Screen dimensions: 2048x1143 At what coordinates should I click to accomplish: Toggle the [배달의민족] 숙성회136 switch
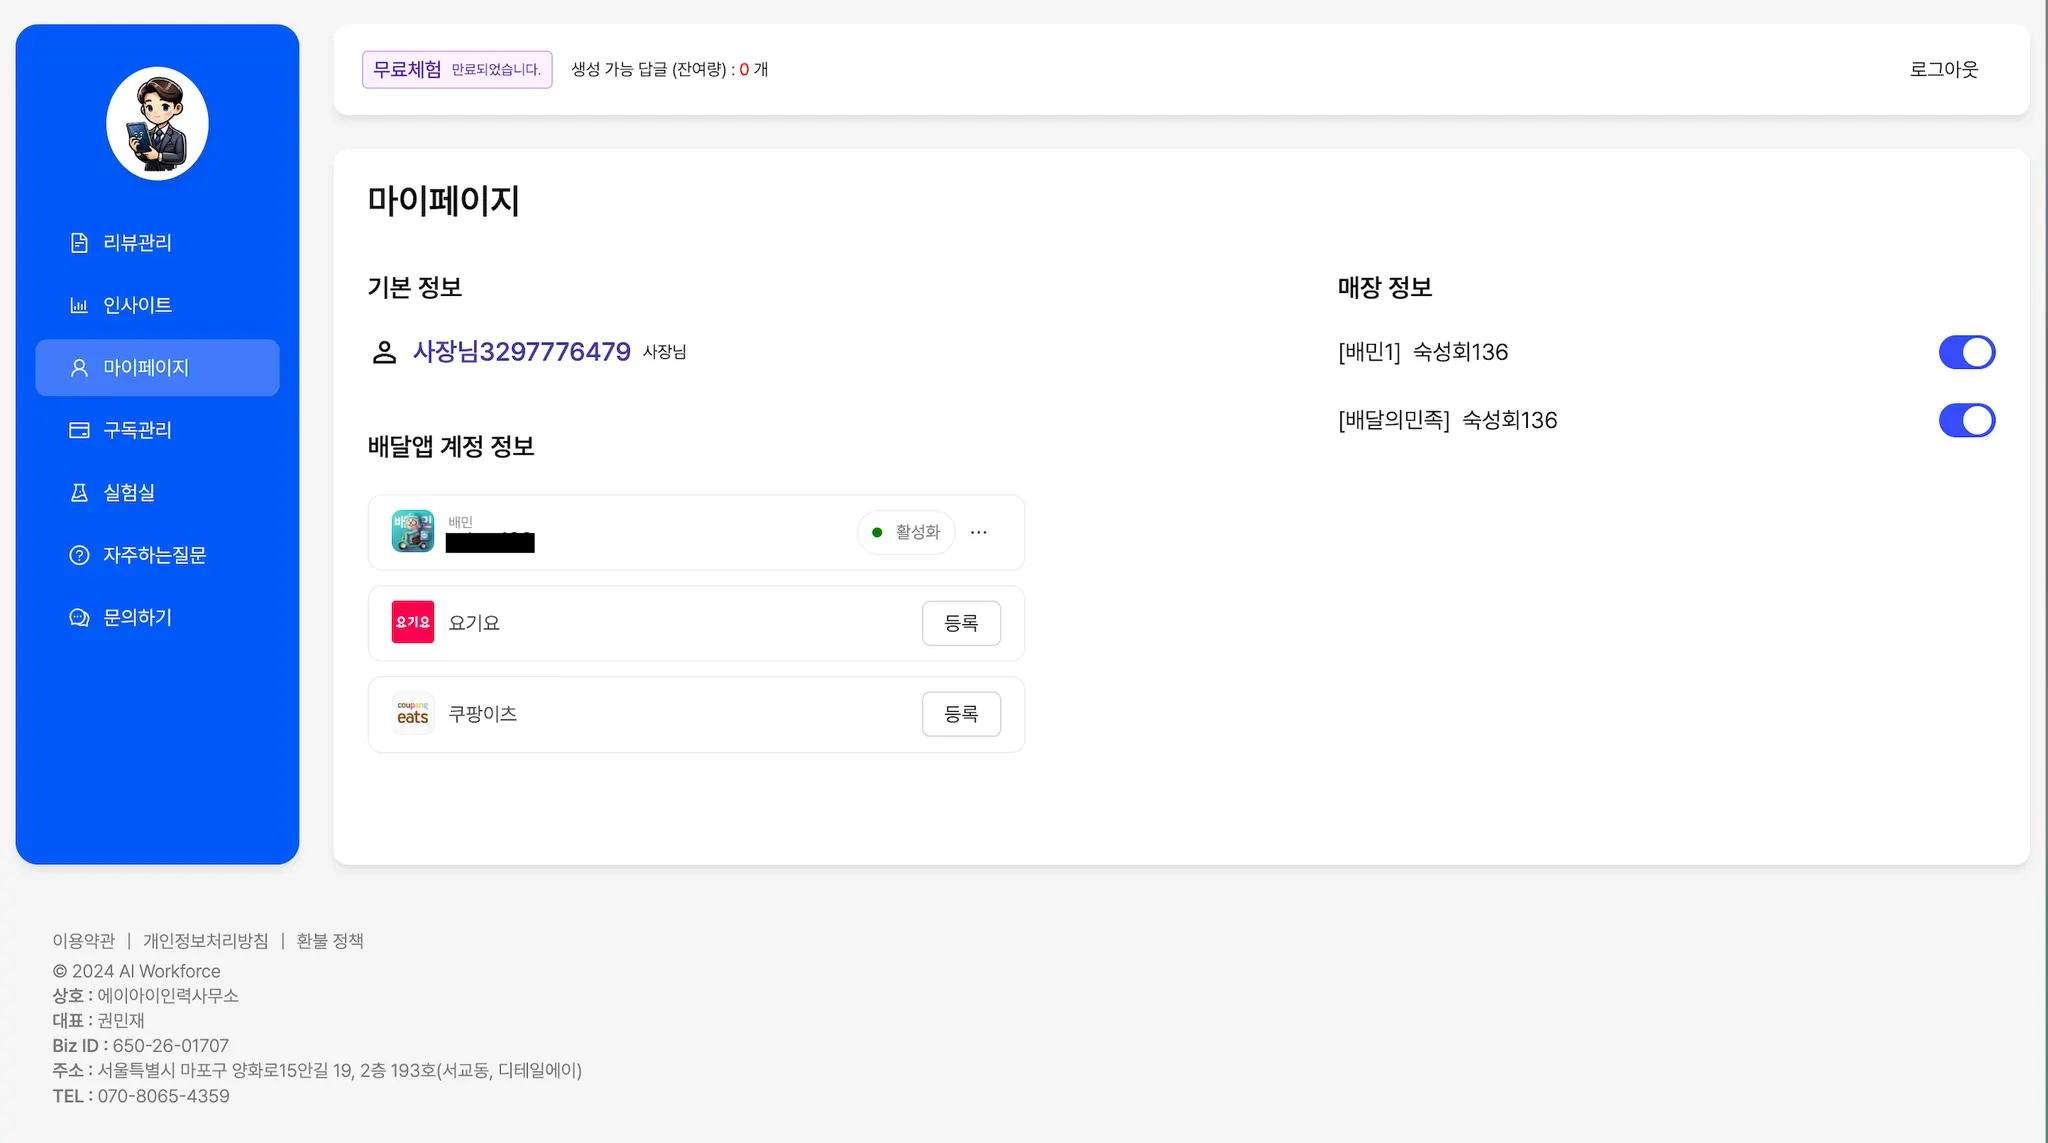1966,420
